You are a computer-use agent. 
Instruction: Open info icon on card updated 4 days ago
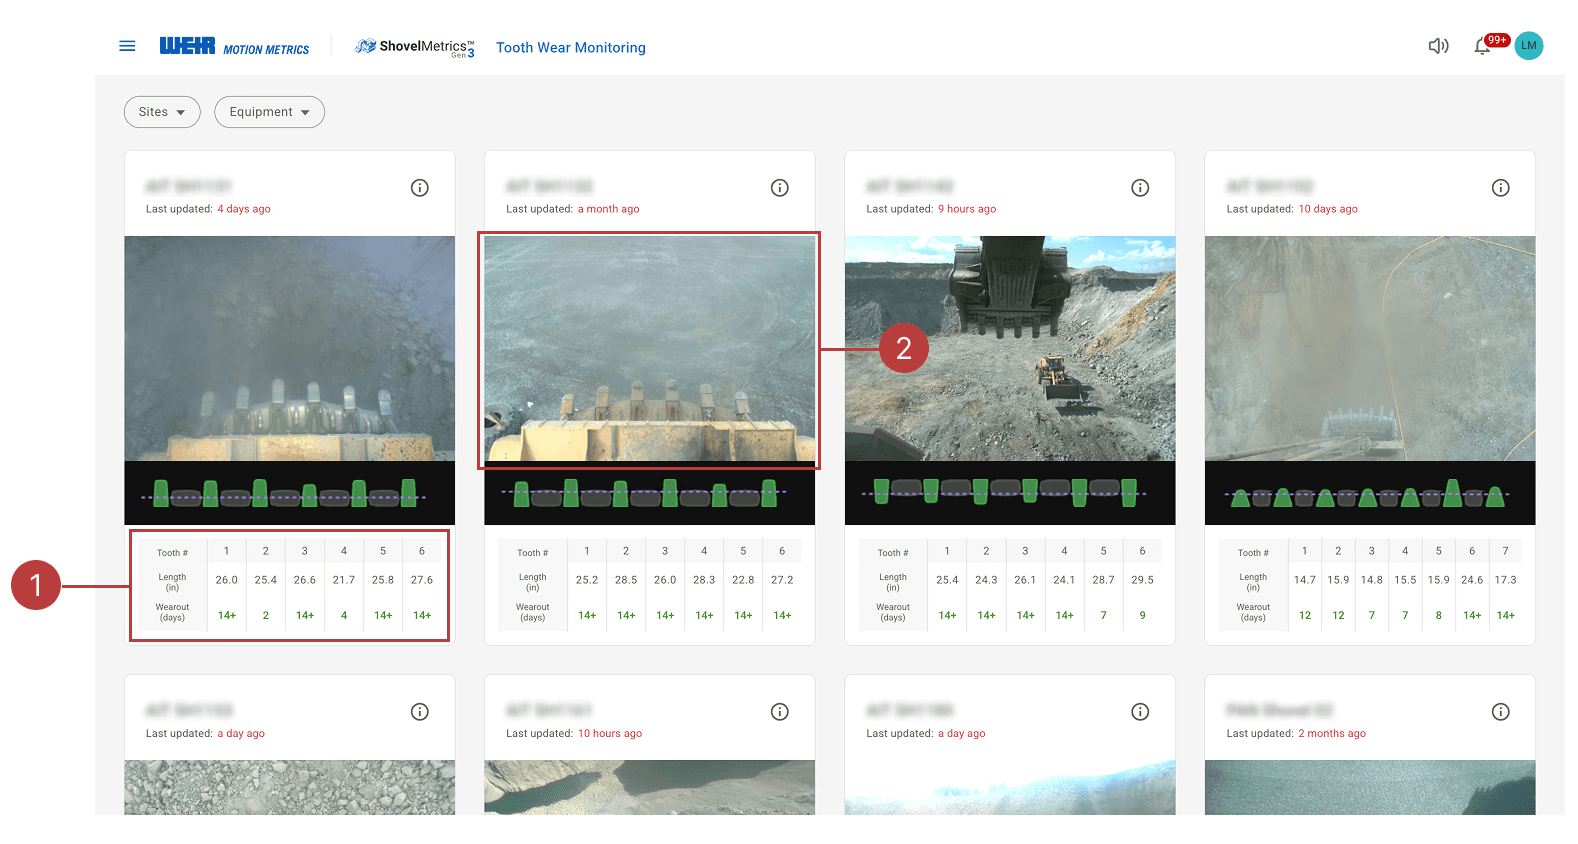click(420, 188)
